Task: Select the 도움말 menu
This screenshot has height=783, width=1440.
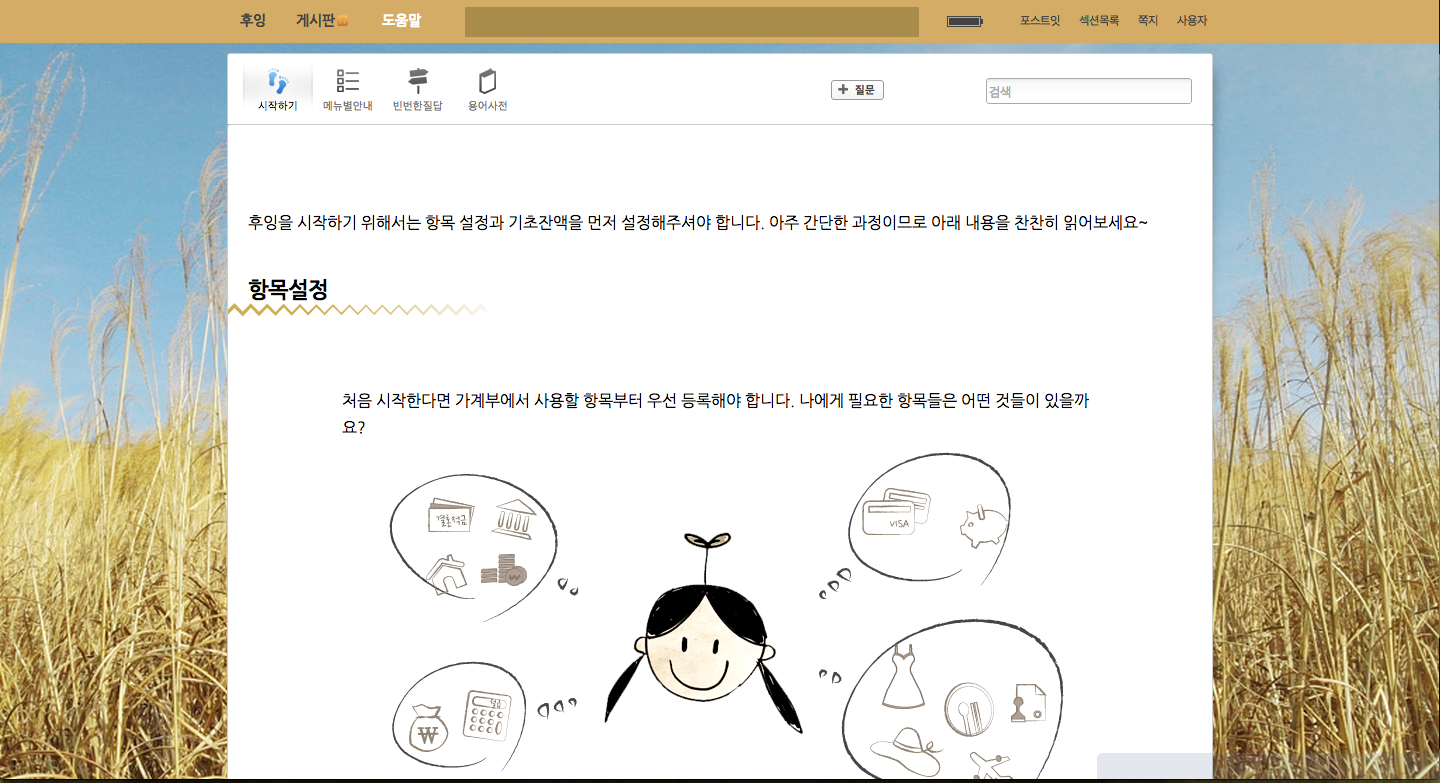Action: (401, 20)
